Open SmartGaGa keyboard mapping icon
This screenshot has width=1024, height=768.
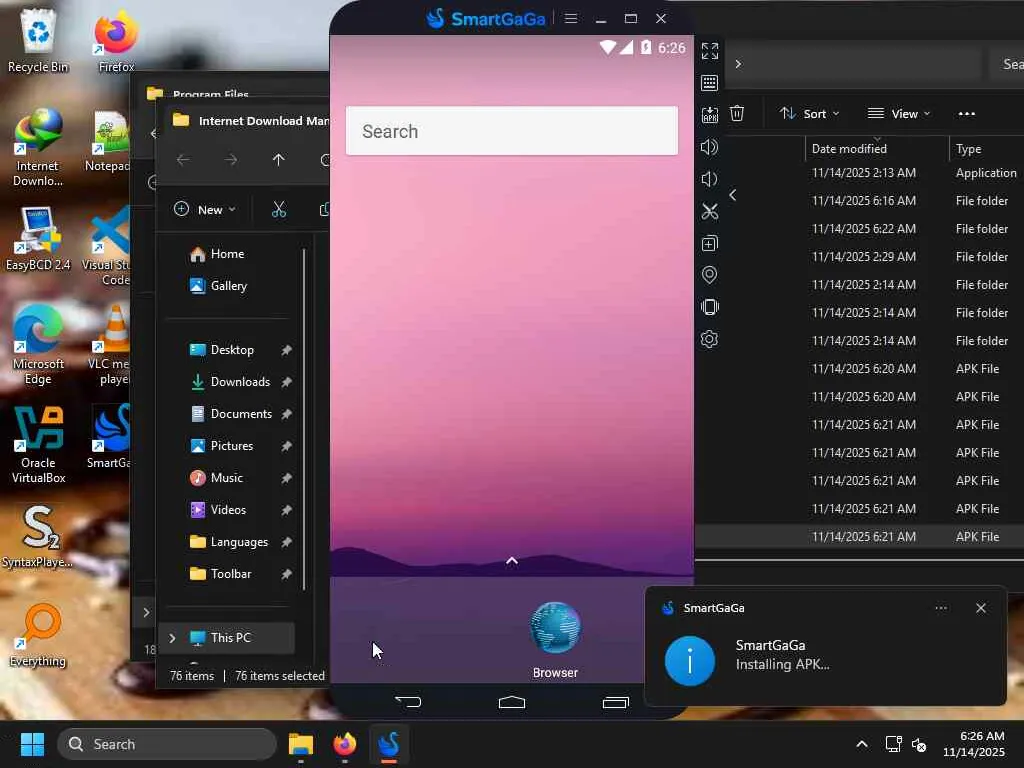709,82
